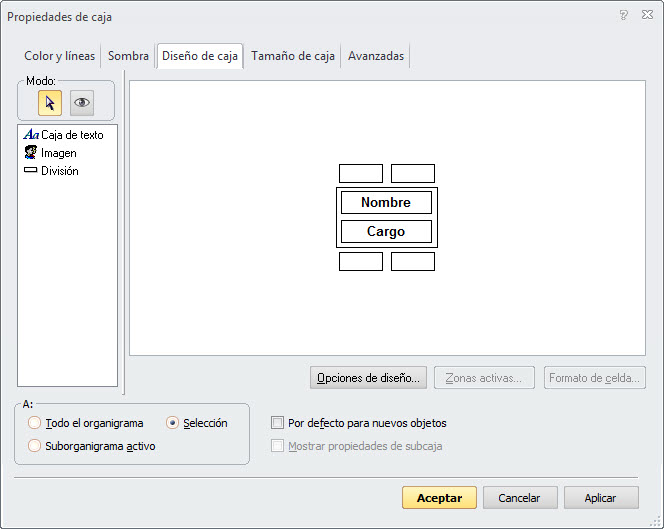Enable Por defecto para nuevos objetos
664x529 pixels.
click(278, 423)
